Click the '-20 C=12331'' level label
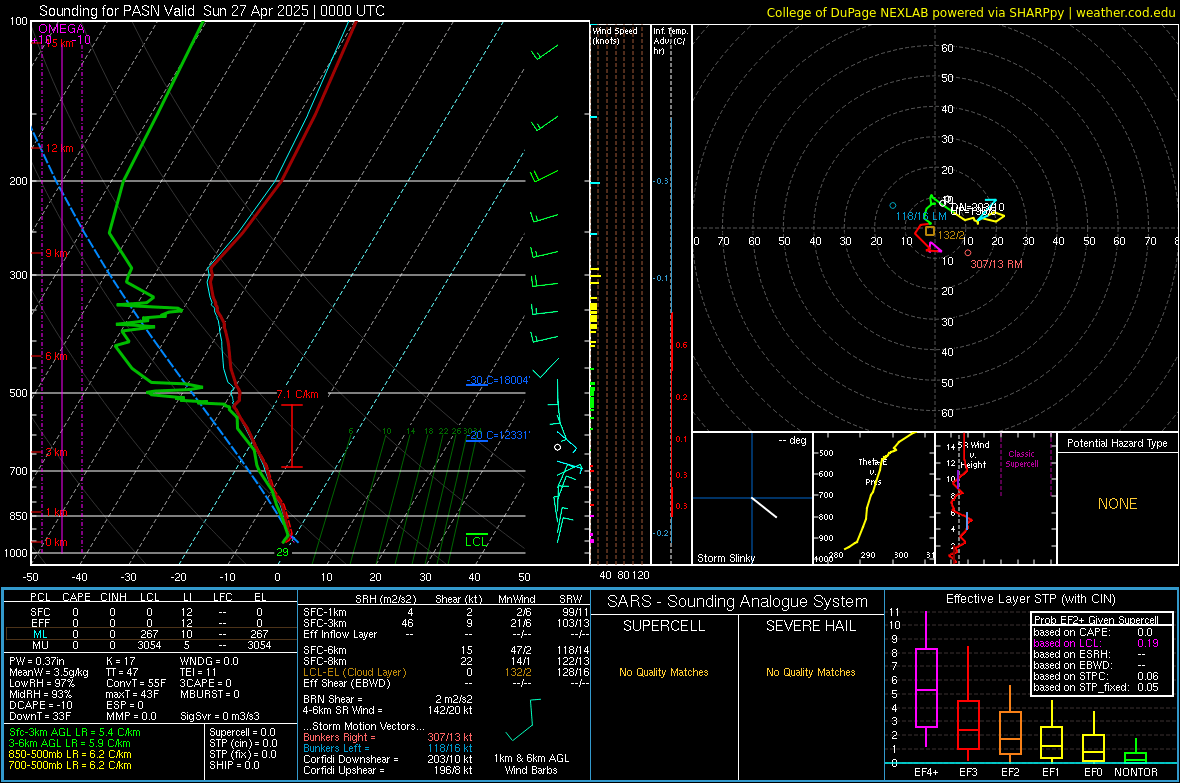Image resolution: width=1180 pixels, height=783 pixels. click(497, 435)
